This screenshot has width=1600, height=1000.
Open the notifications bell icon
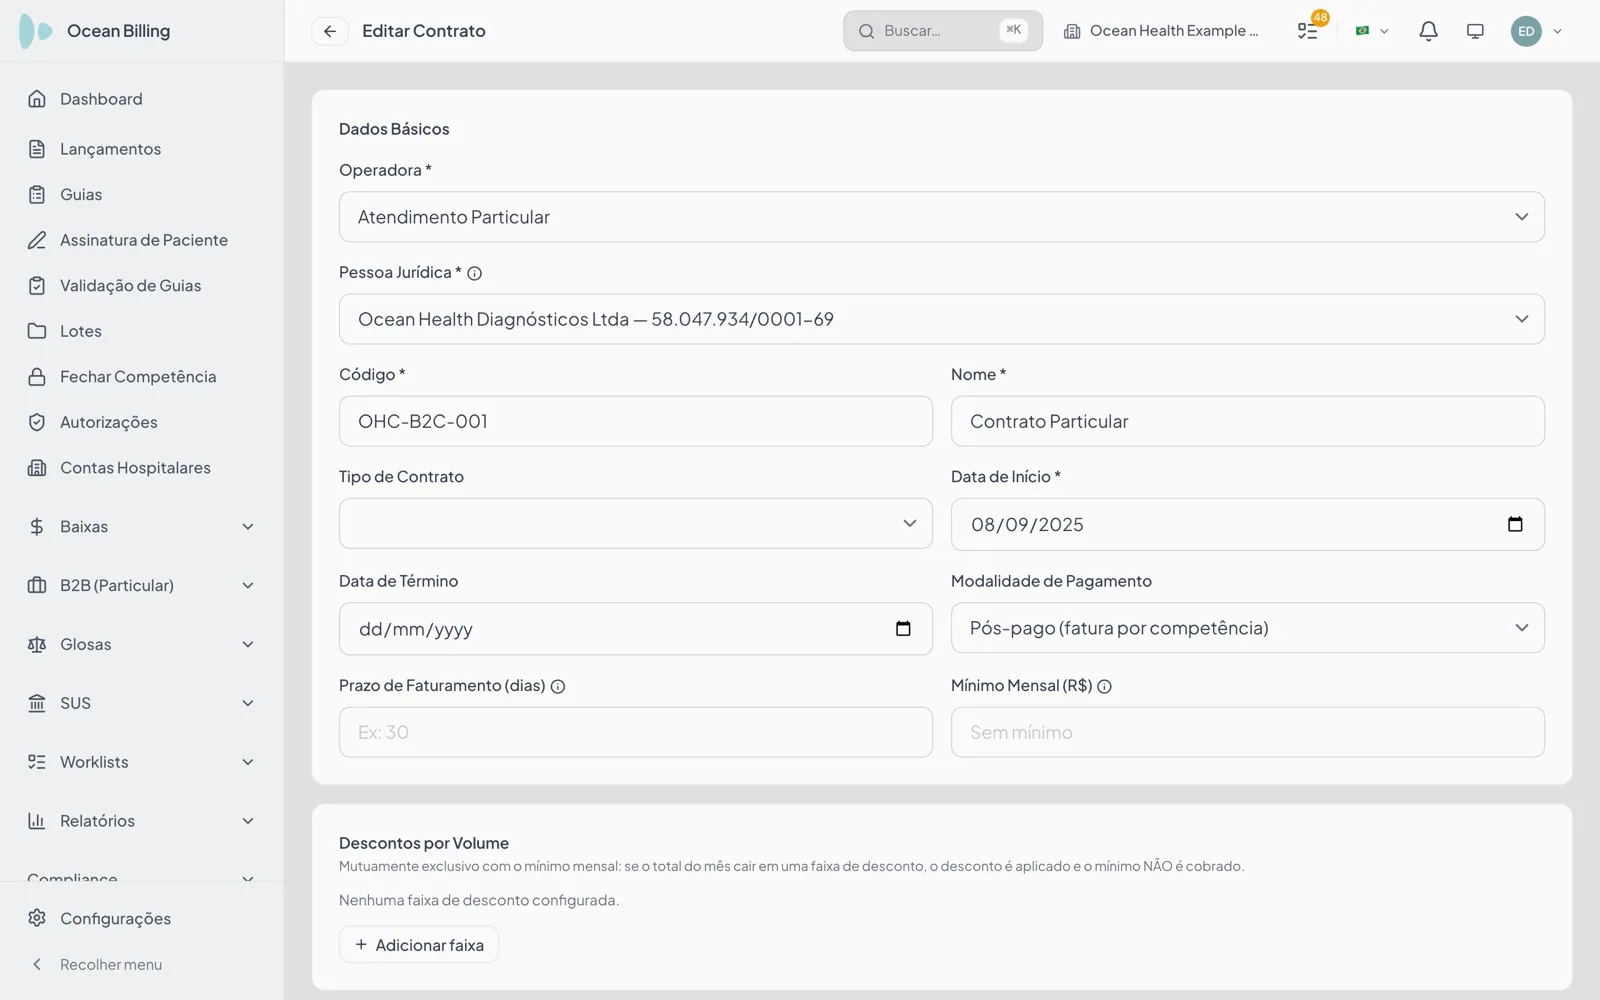click(1428, 31)
